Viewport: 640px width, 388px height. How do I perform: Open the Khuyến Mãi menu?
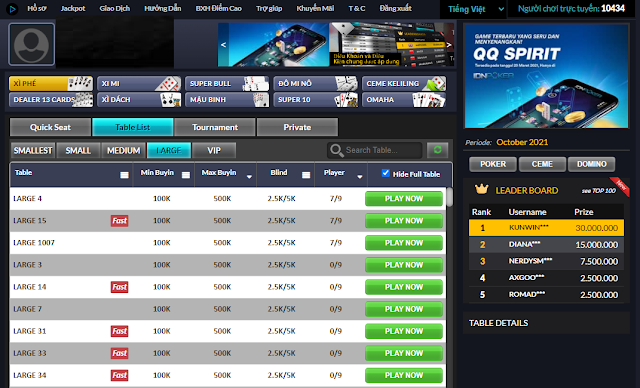(x=315, y=8)
